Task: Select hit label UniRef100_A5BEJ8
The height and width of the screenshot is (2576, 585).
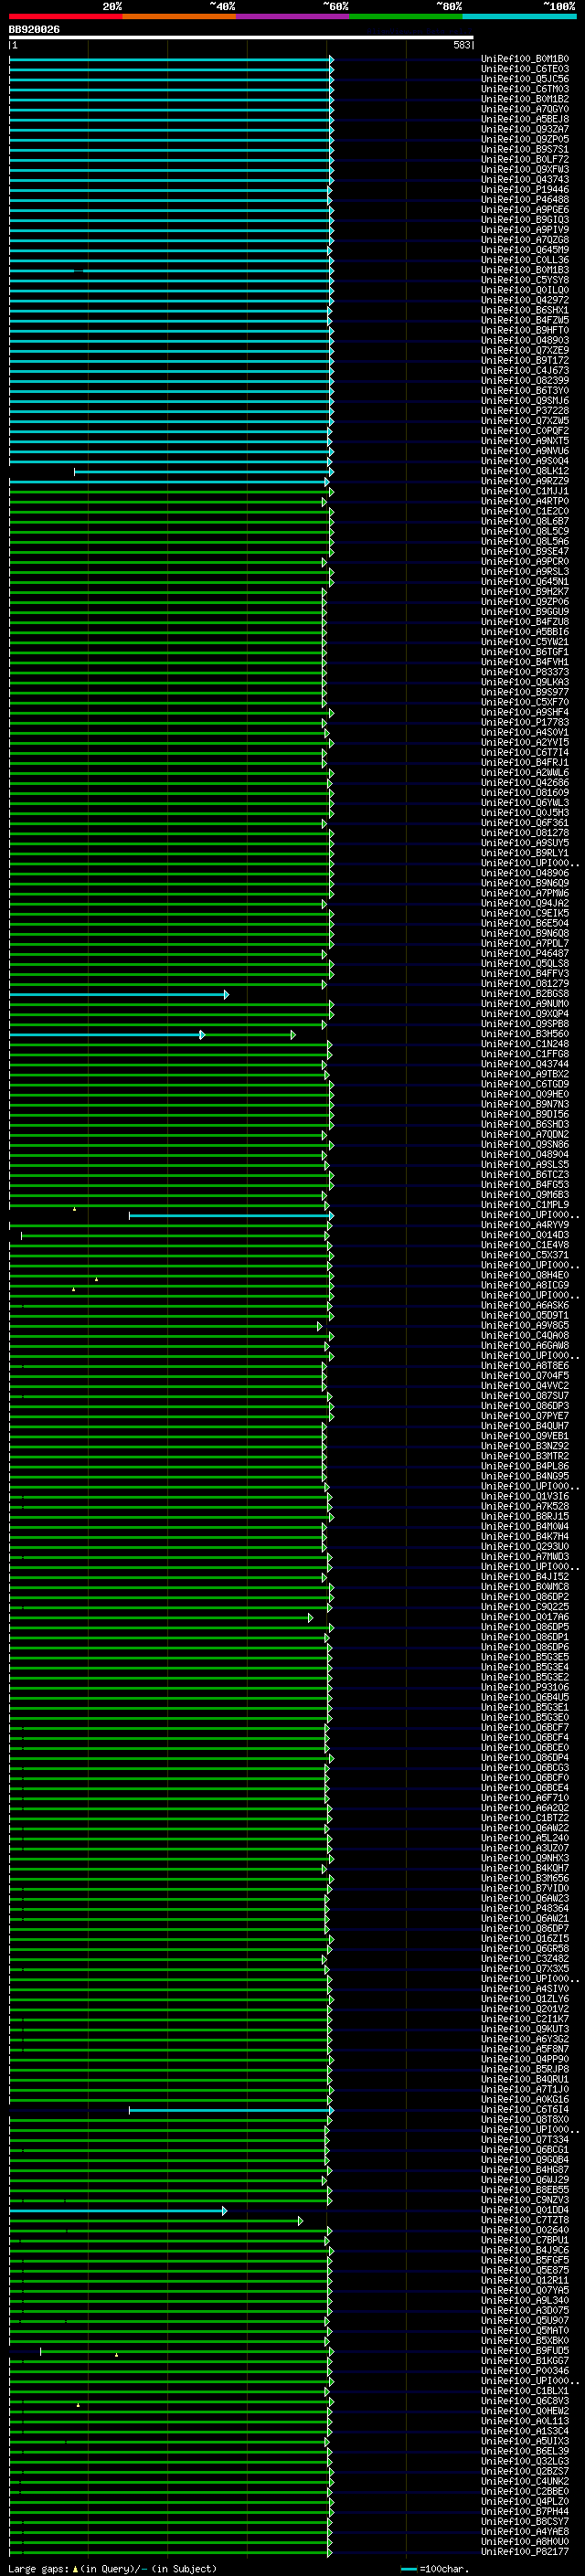Action: pyautogui.click(x=525, y=119)
